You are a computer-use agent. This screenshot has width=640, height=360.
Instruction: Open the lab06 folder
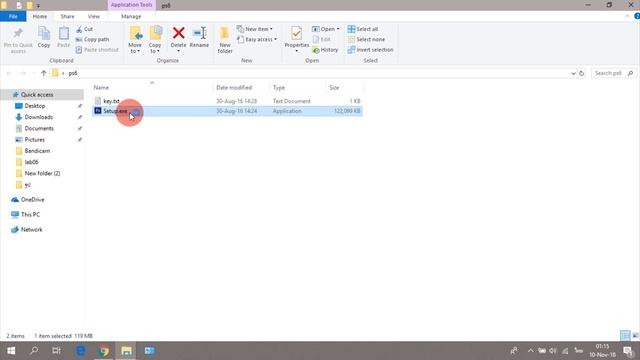click(x=31, y=162)
